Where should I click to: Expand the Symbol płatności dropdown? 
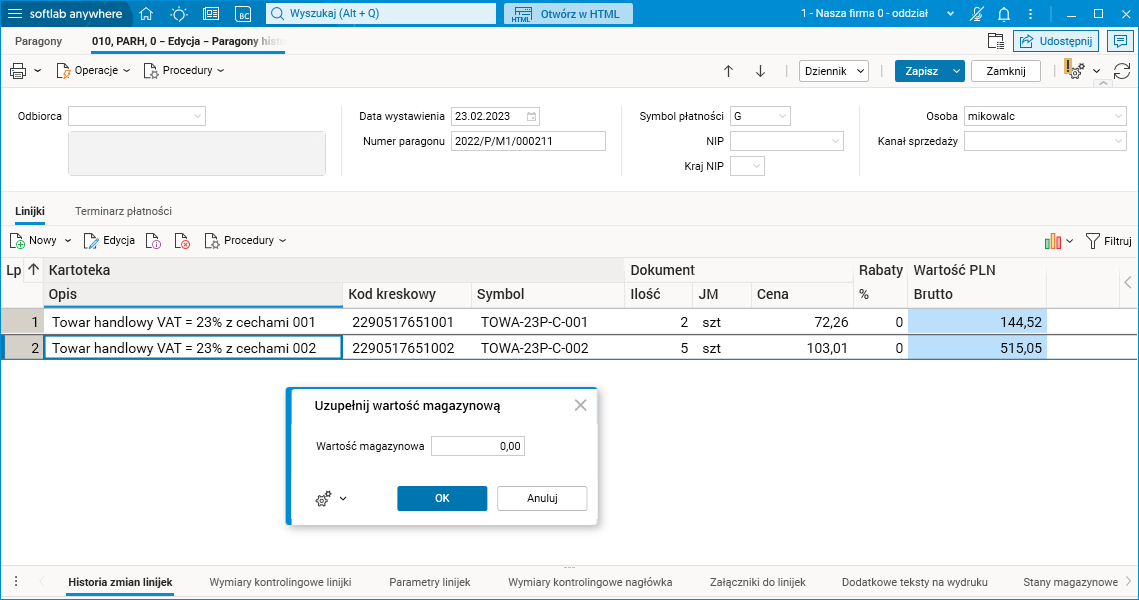(782, 116)
